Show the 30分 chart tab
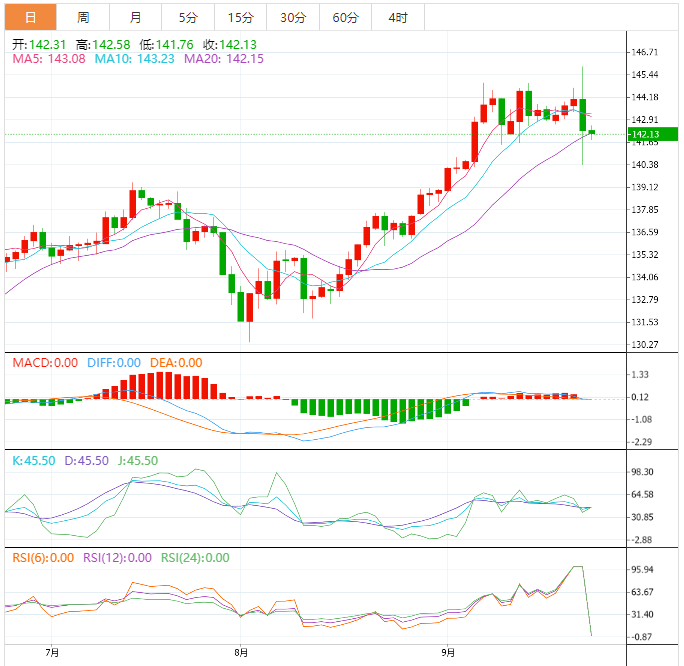The width and height of the screenshot is (684, 666). click(293, 18)
